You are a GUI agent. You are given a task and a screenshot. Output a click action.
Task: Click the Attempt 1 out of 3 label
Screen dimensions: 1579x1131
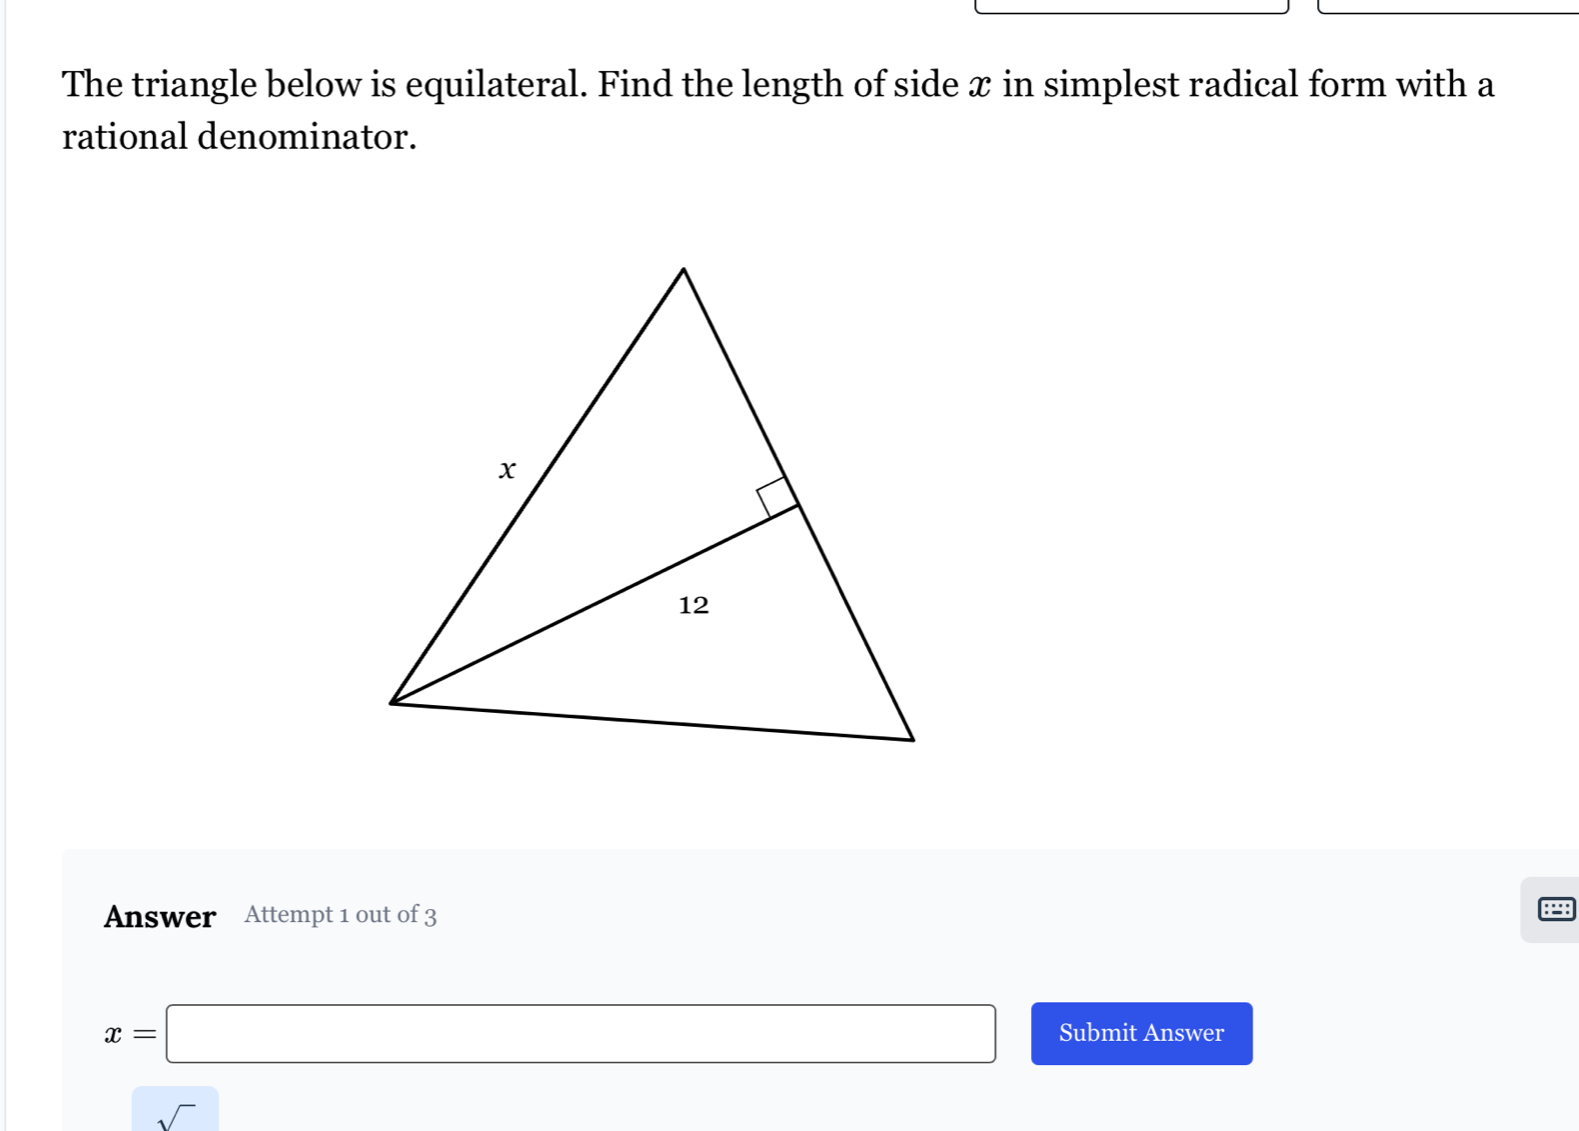click(340, 916)
